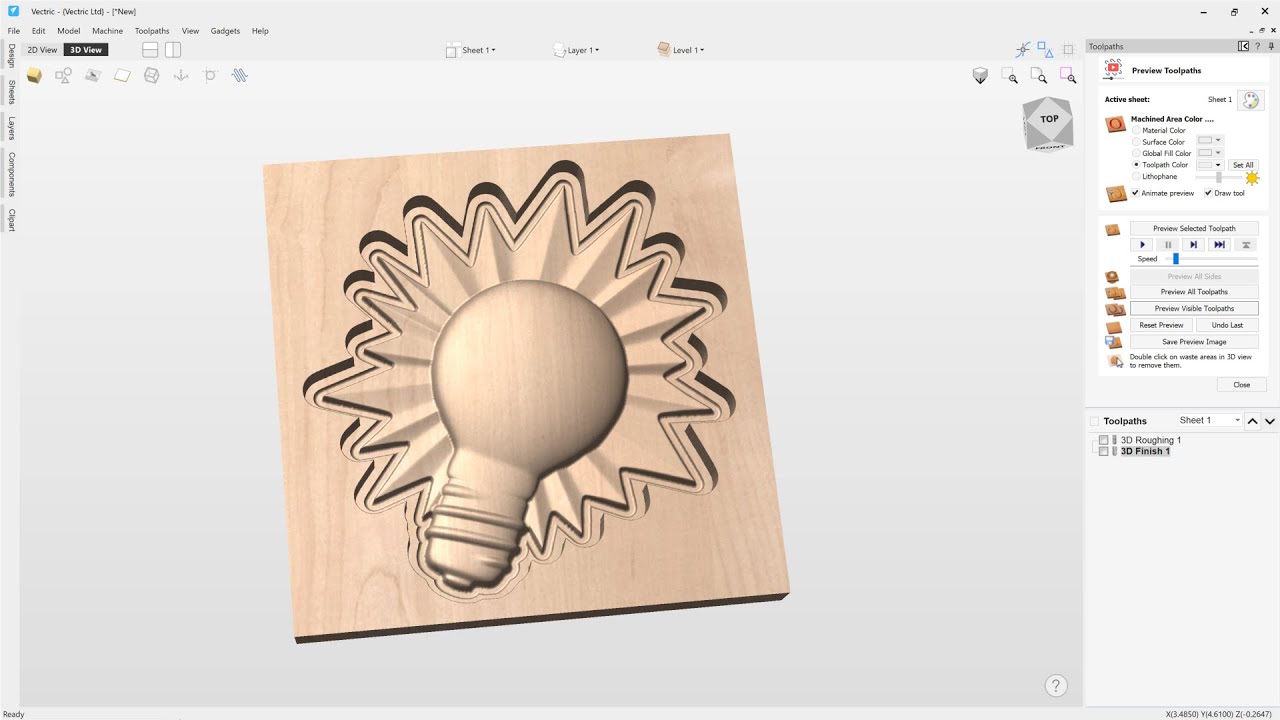Screen dimensions: 1280x720
Task: Open the Machine menu
Action: click(x=107, y=31)
